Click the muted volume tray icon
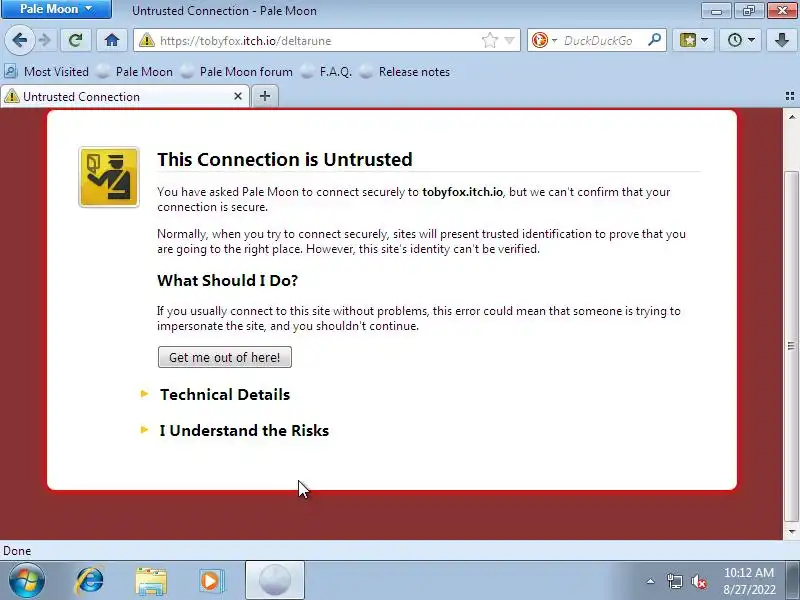This screenshot has height=600, width=800. pyautogui.click(x=698, y=581)
